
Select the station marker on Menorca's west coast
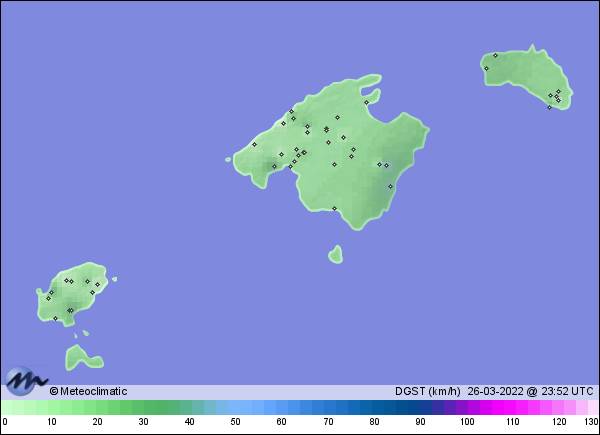tap(486, 68)
